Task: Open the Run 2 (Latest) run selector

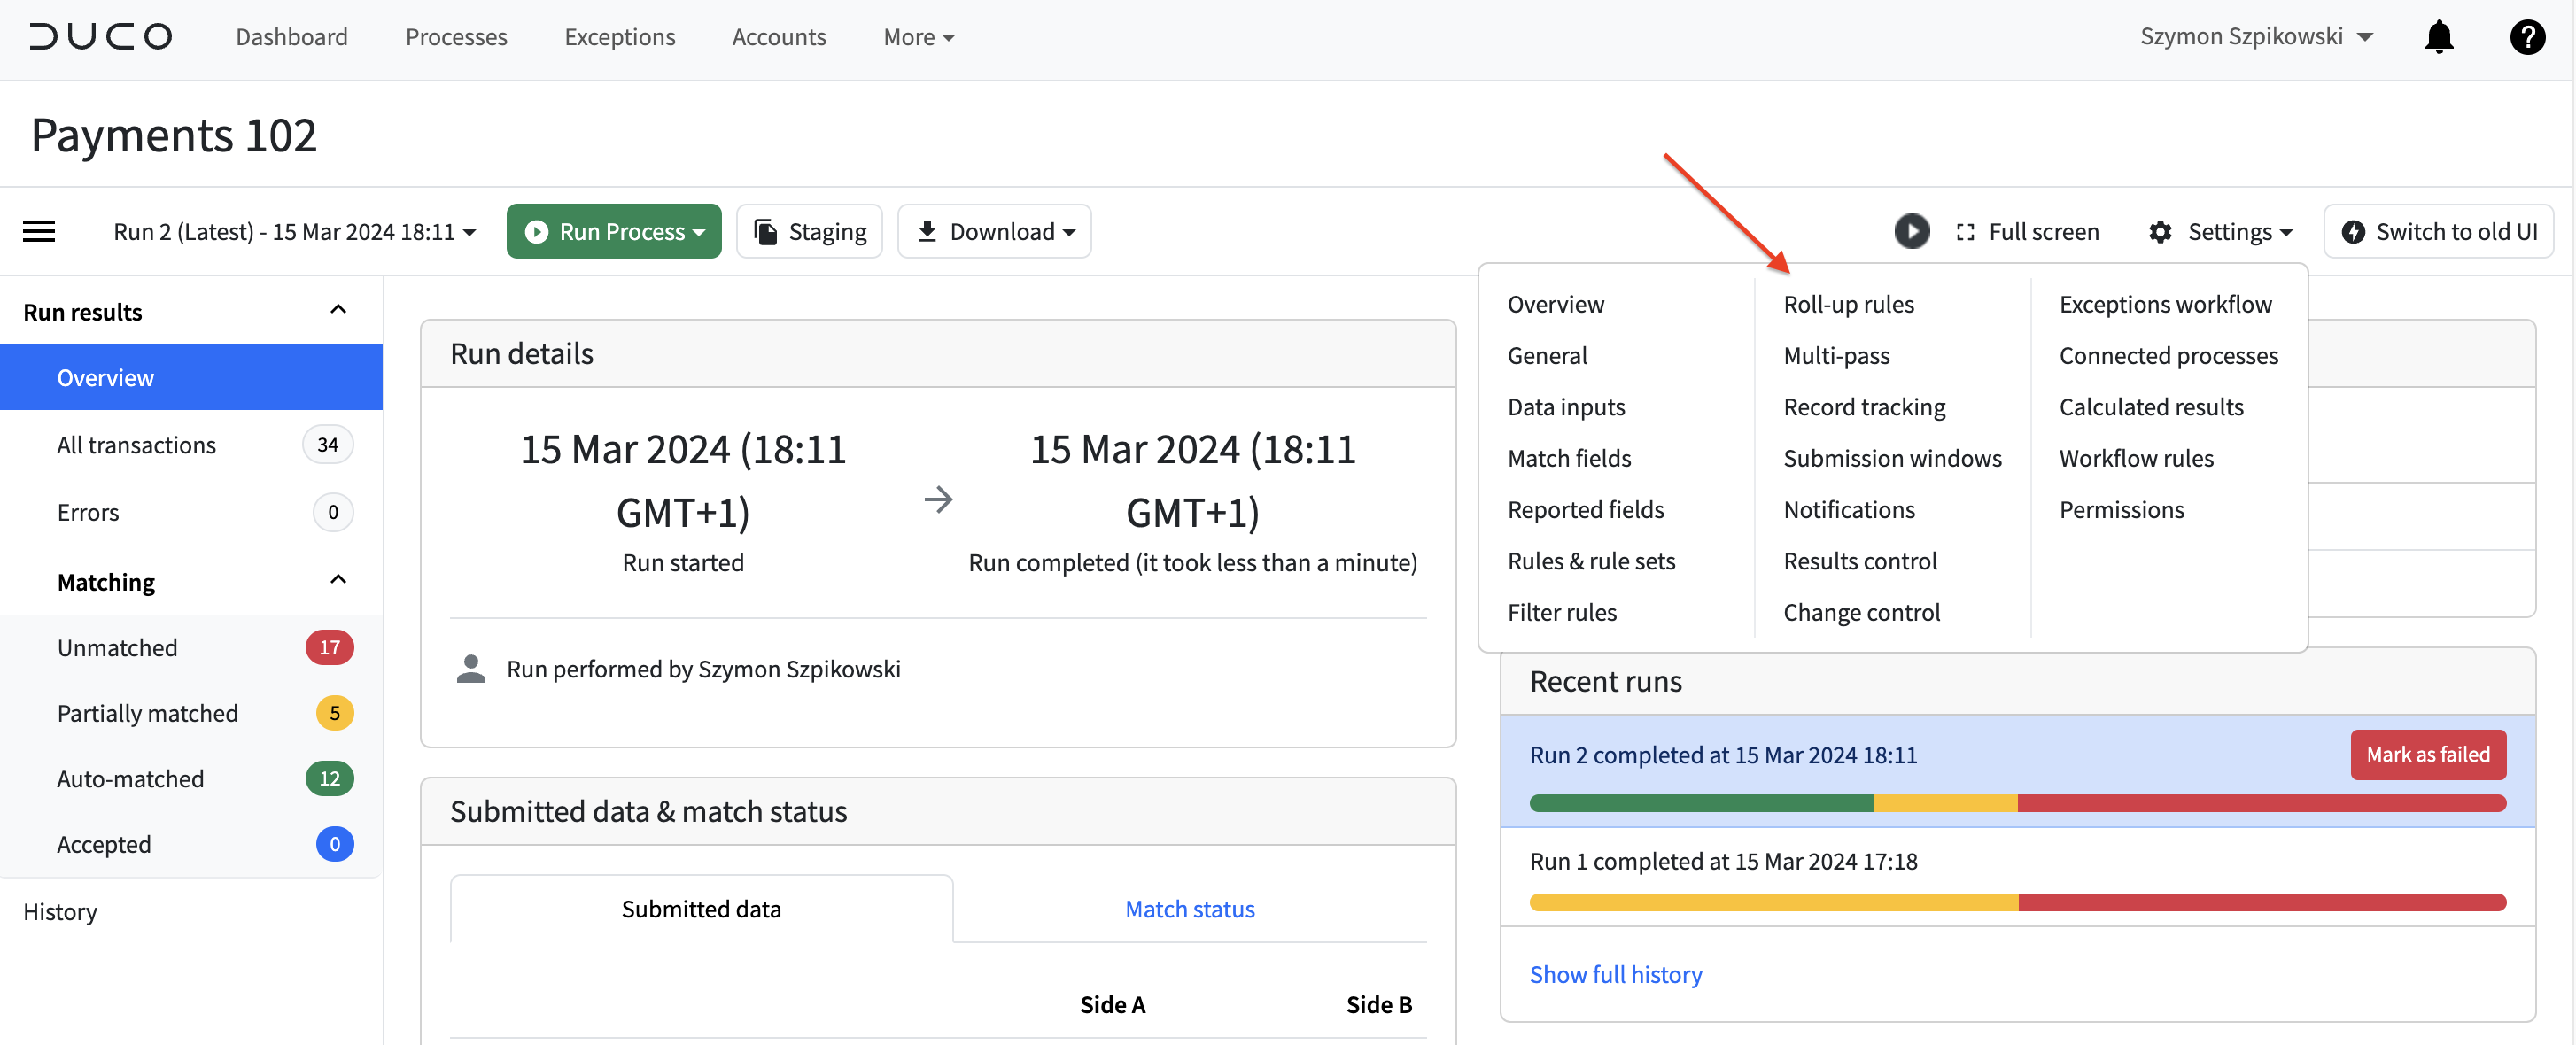Action: [x=294, y=232]
